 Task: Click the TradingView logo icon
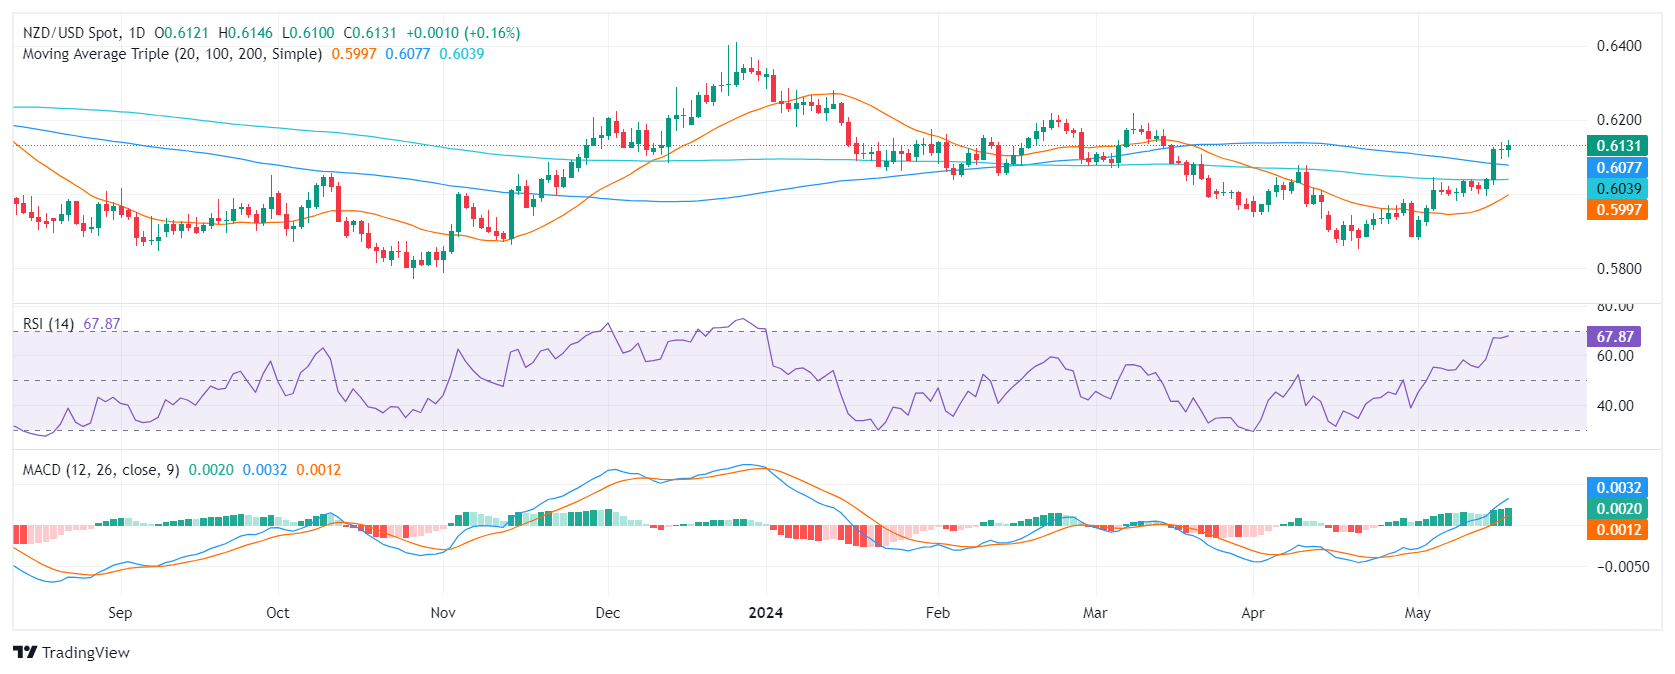point(25,653)
